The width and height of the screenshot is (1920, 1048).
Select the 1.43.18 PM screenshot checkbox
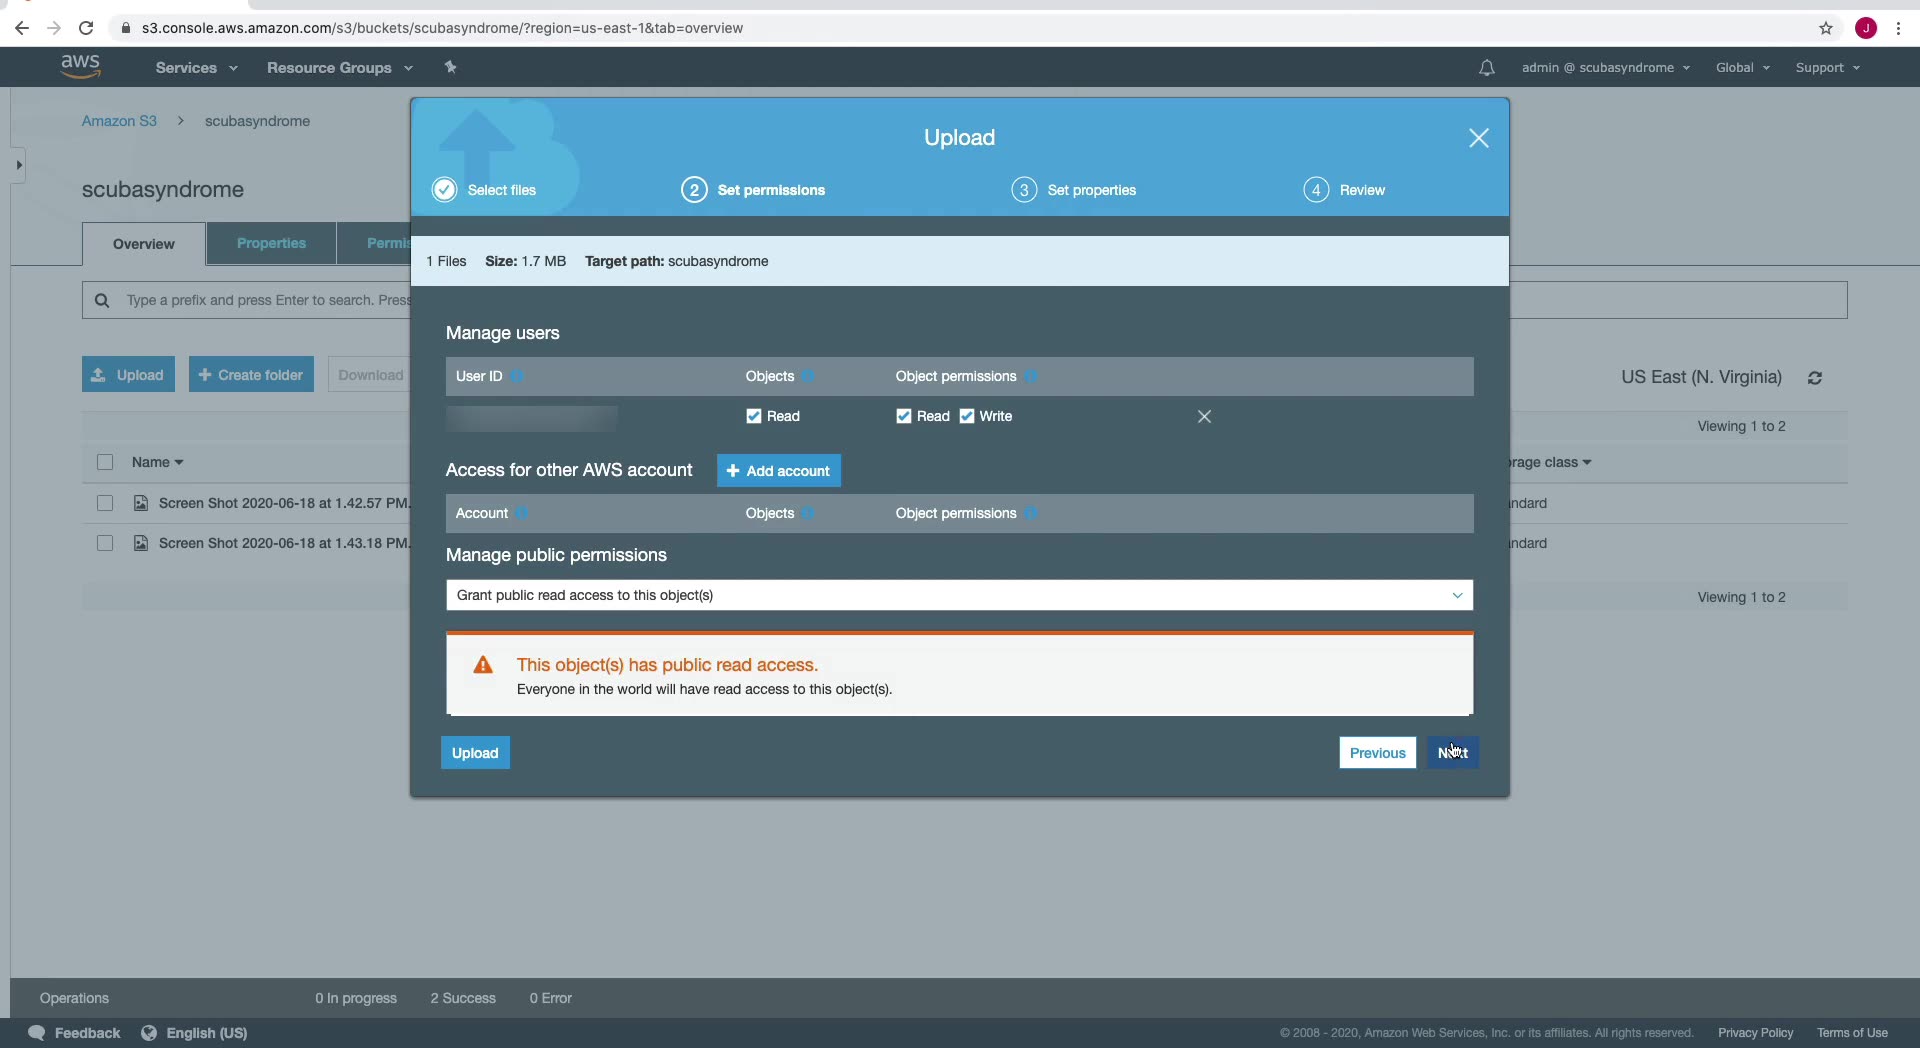(x=105, y=543)
